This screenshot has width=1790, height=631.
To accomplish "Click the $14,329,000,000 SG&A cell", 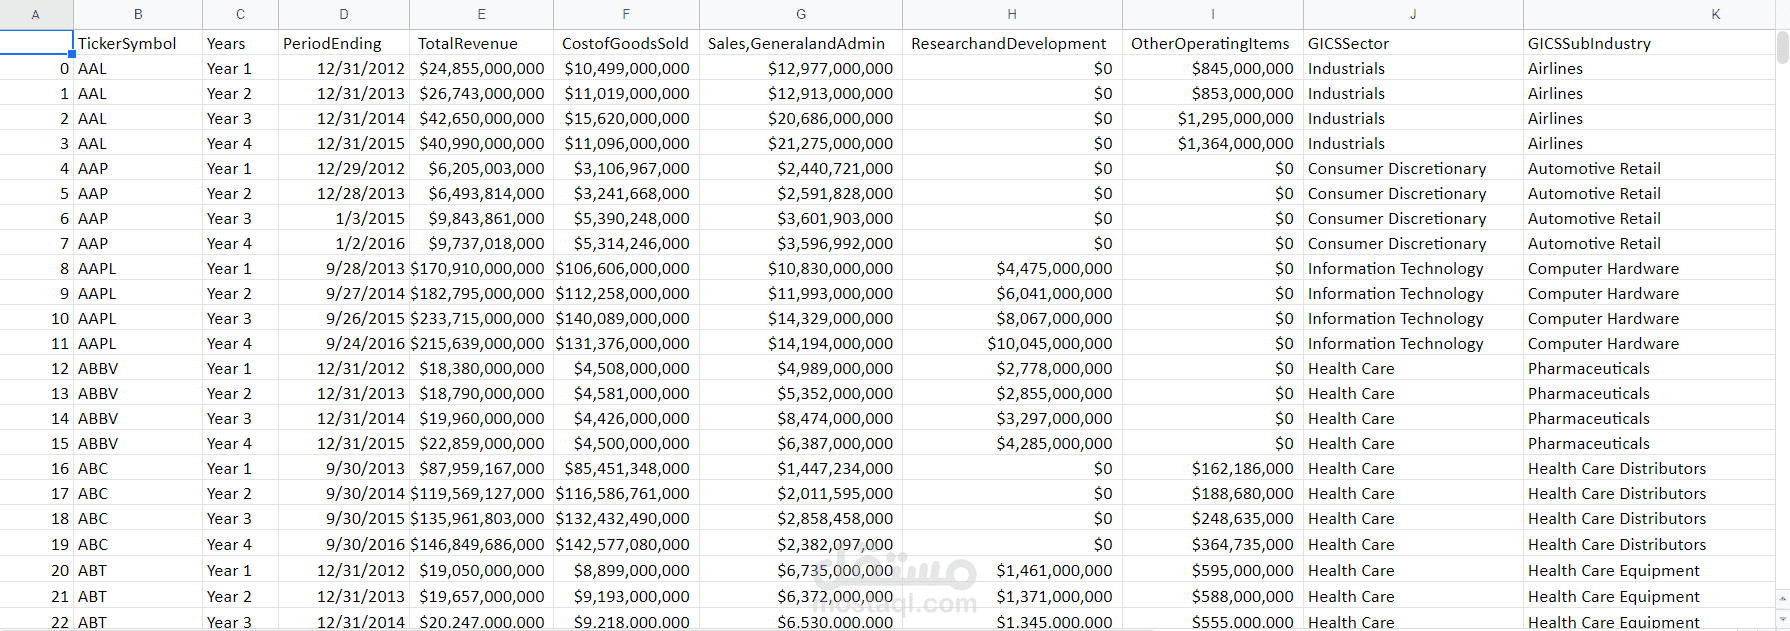I will (801, 318).
